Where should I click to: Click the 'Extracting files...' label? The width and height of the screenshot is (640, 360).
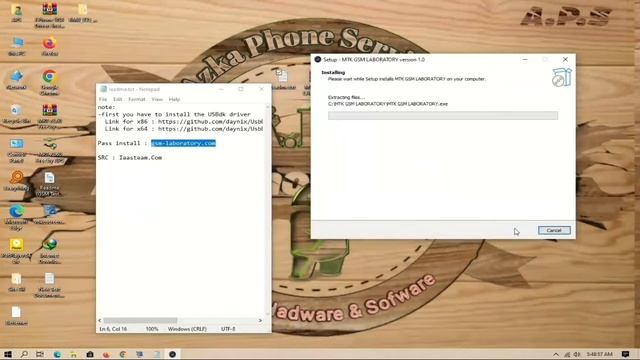346,97
